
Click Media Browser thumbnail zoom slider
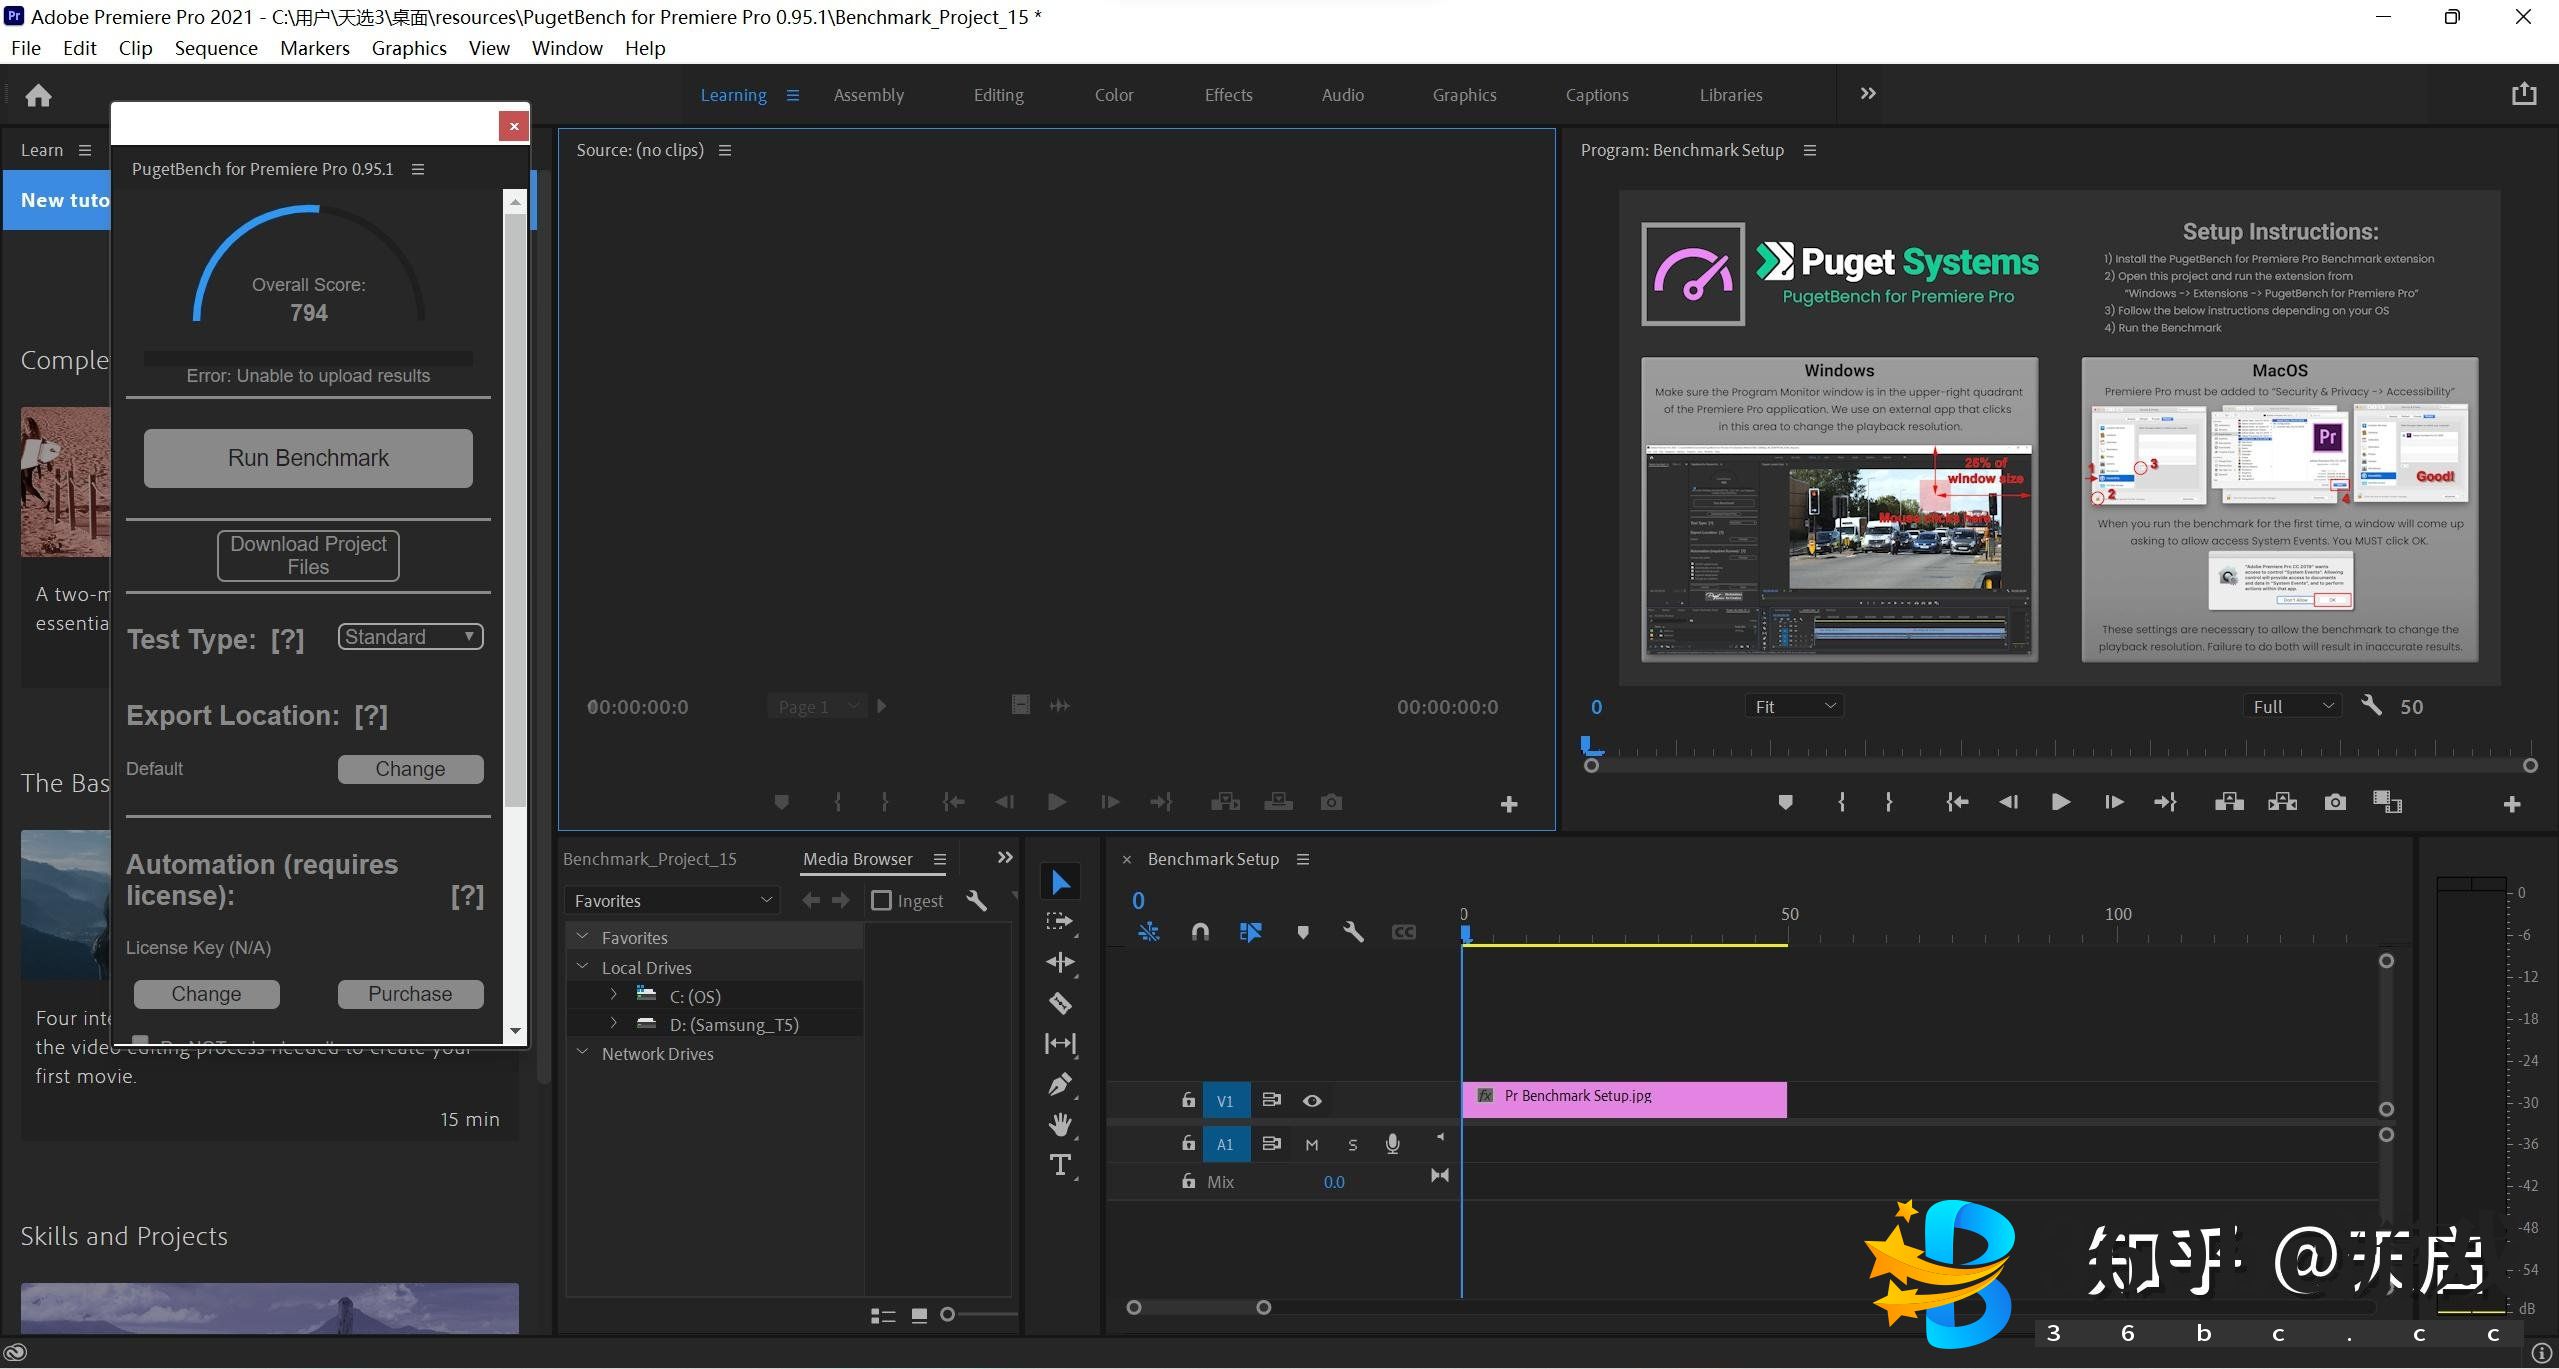[948, 1314]
